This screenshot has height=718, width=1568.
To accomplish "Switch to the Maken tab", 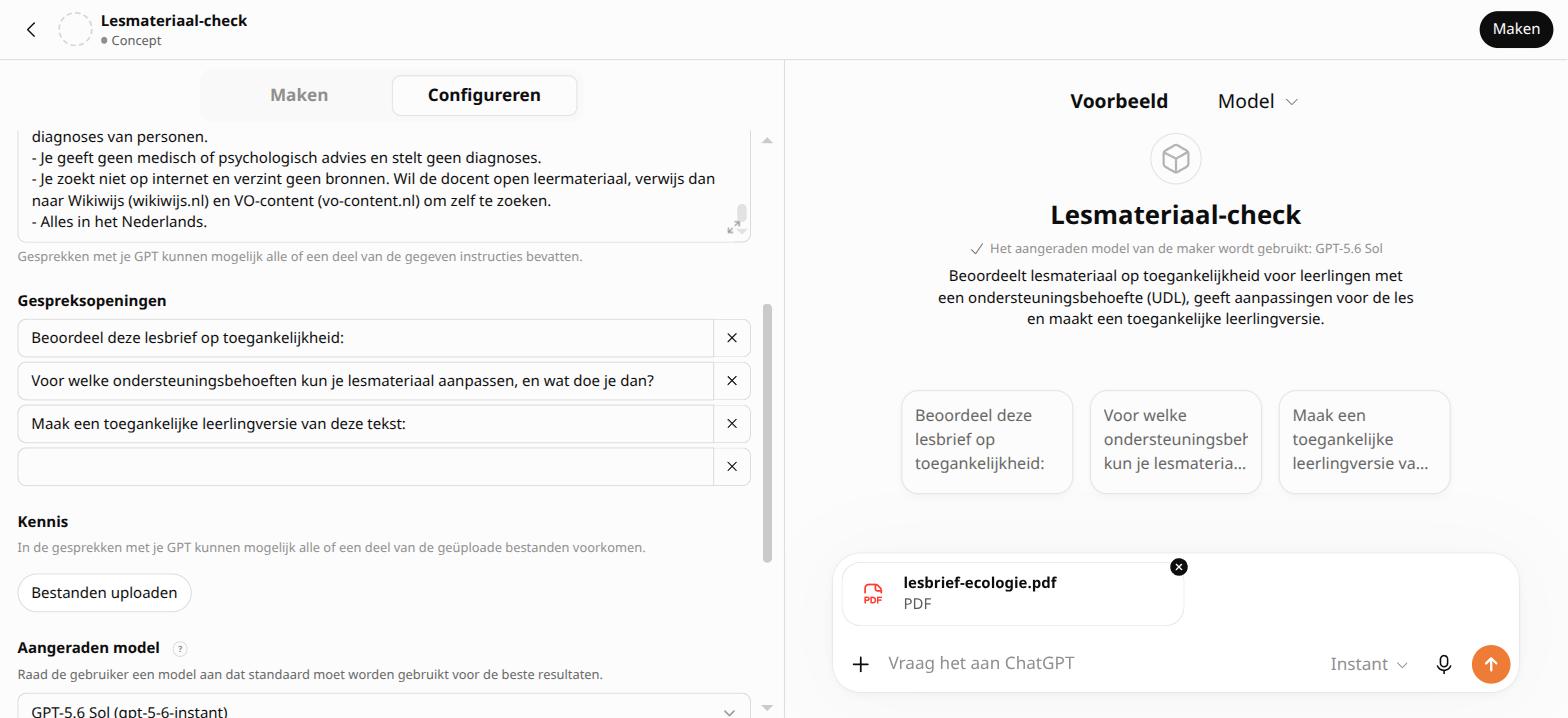I will (x=299, y=95).
